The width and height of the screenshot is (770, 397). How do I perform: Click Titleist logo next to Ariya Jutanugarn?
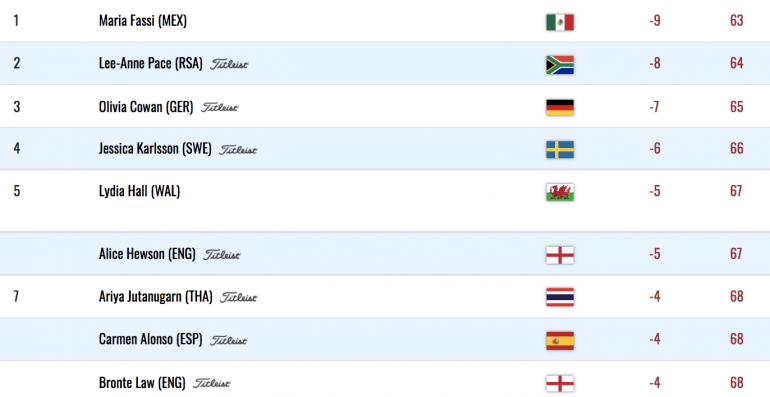pos(239,297)
